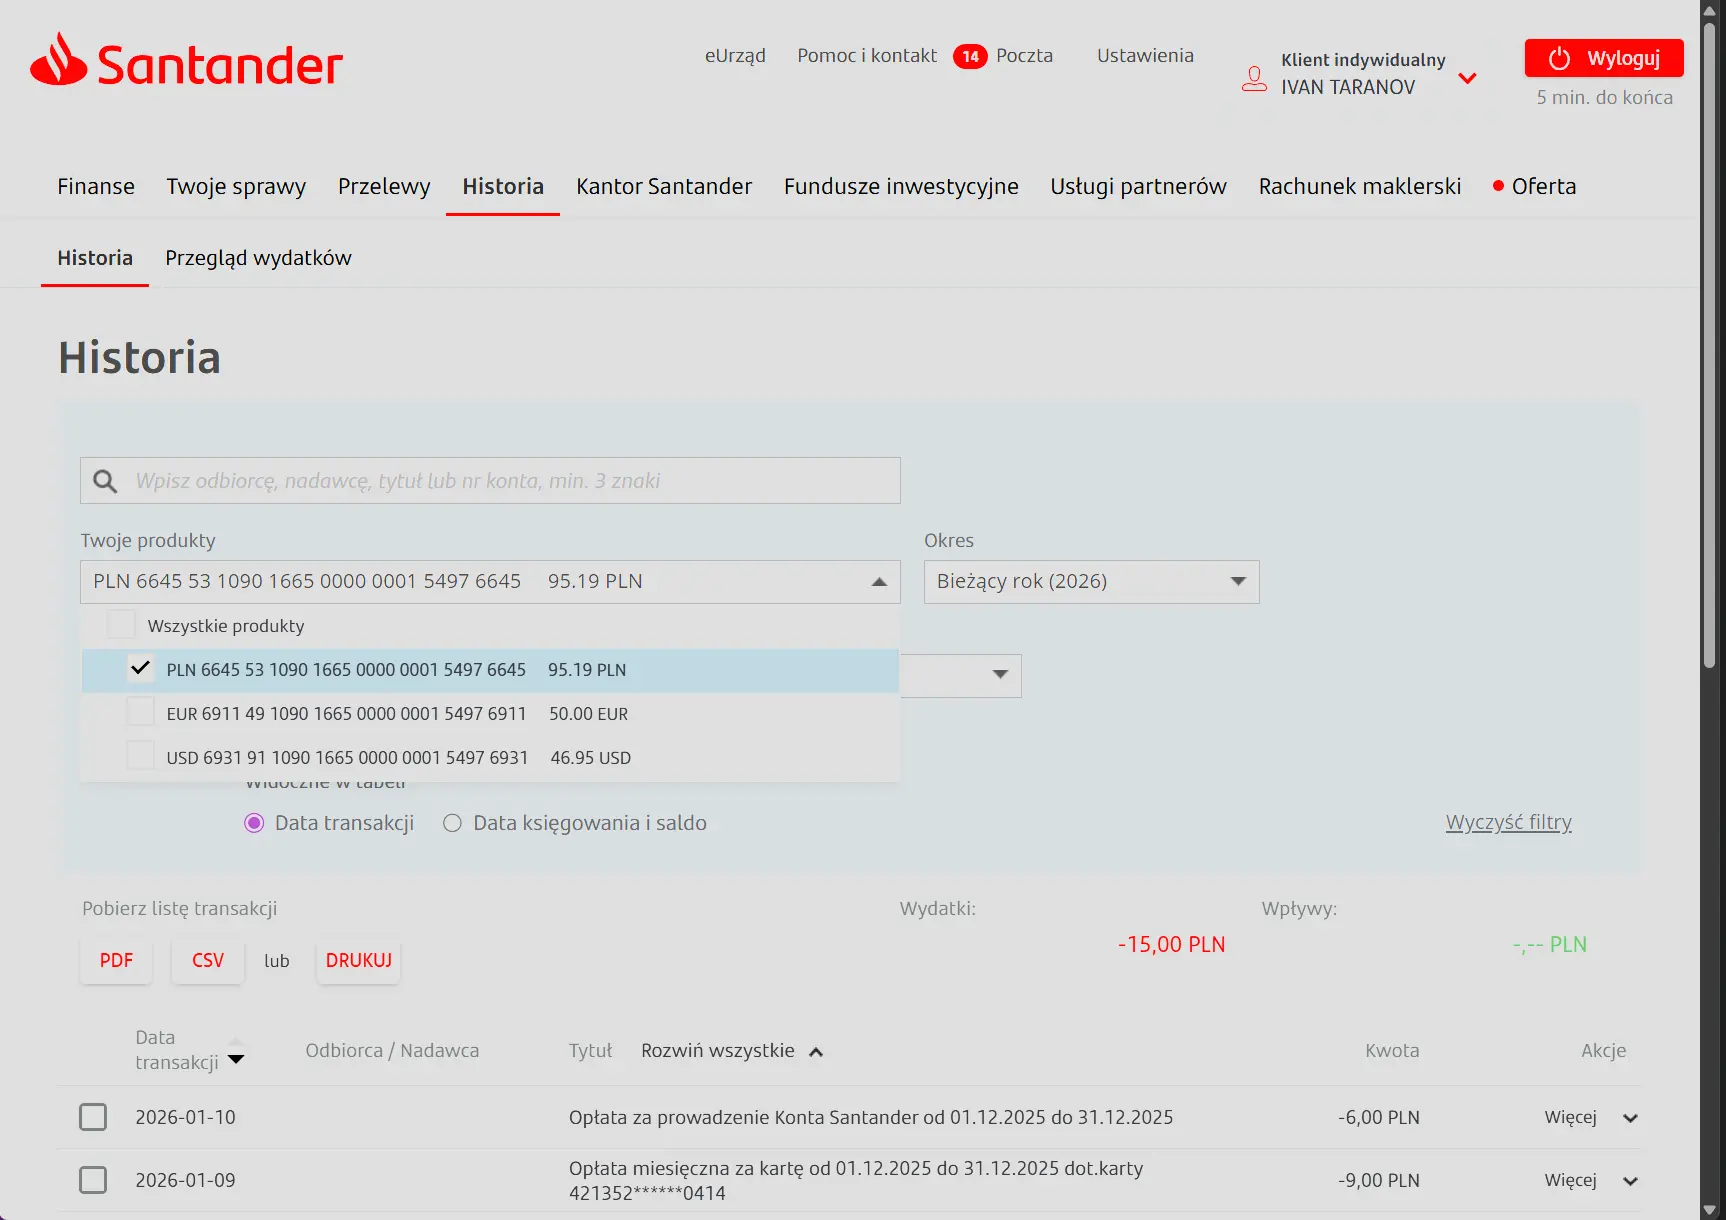Click the Santander flame logo
1726x1220 pixels.
pos(59,60)
